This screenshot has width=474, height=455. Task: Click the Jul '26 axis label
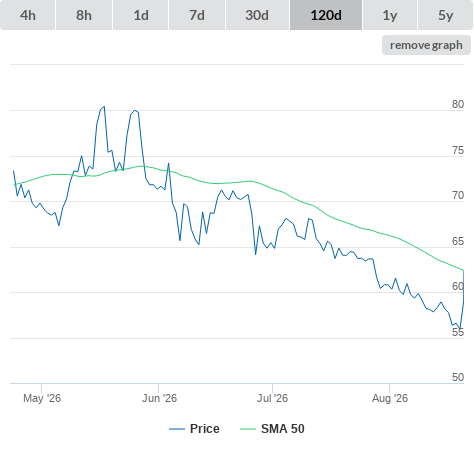[272, 398]
